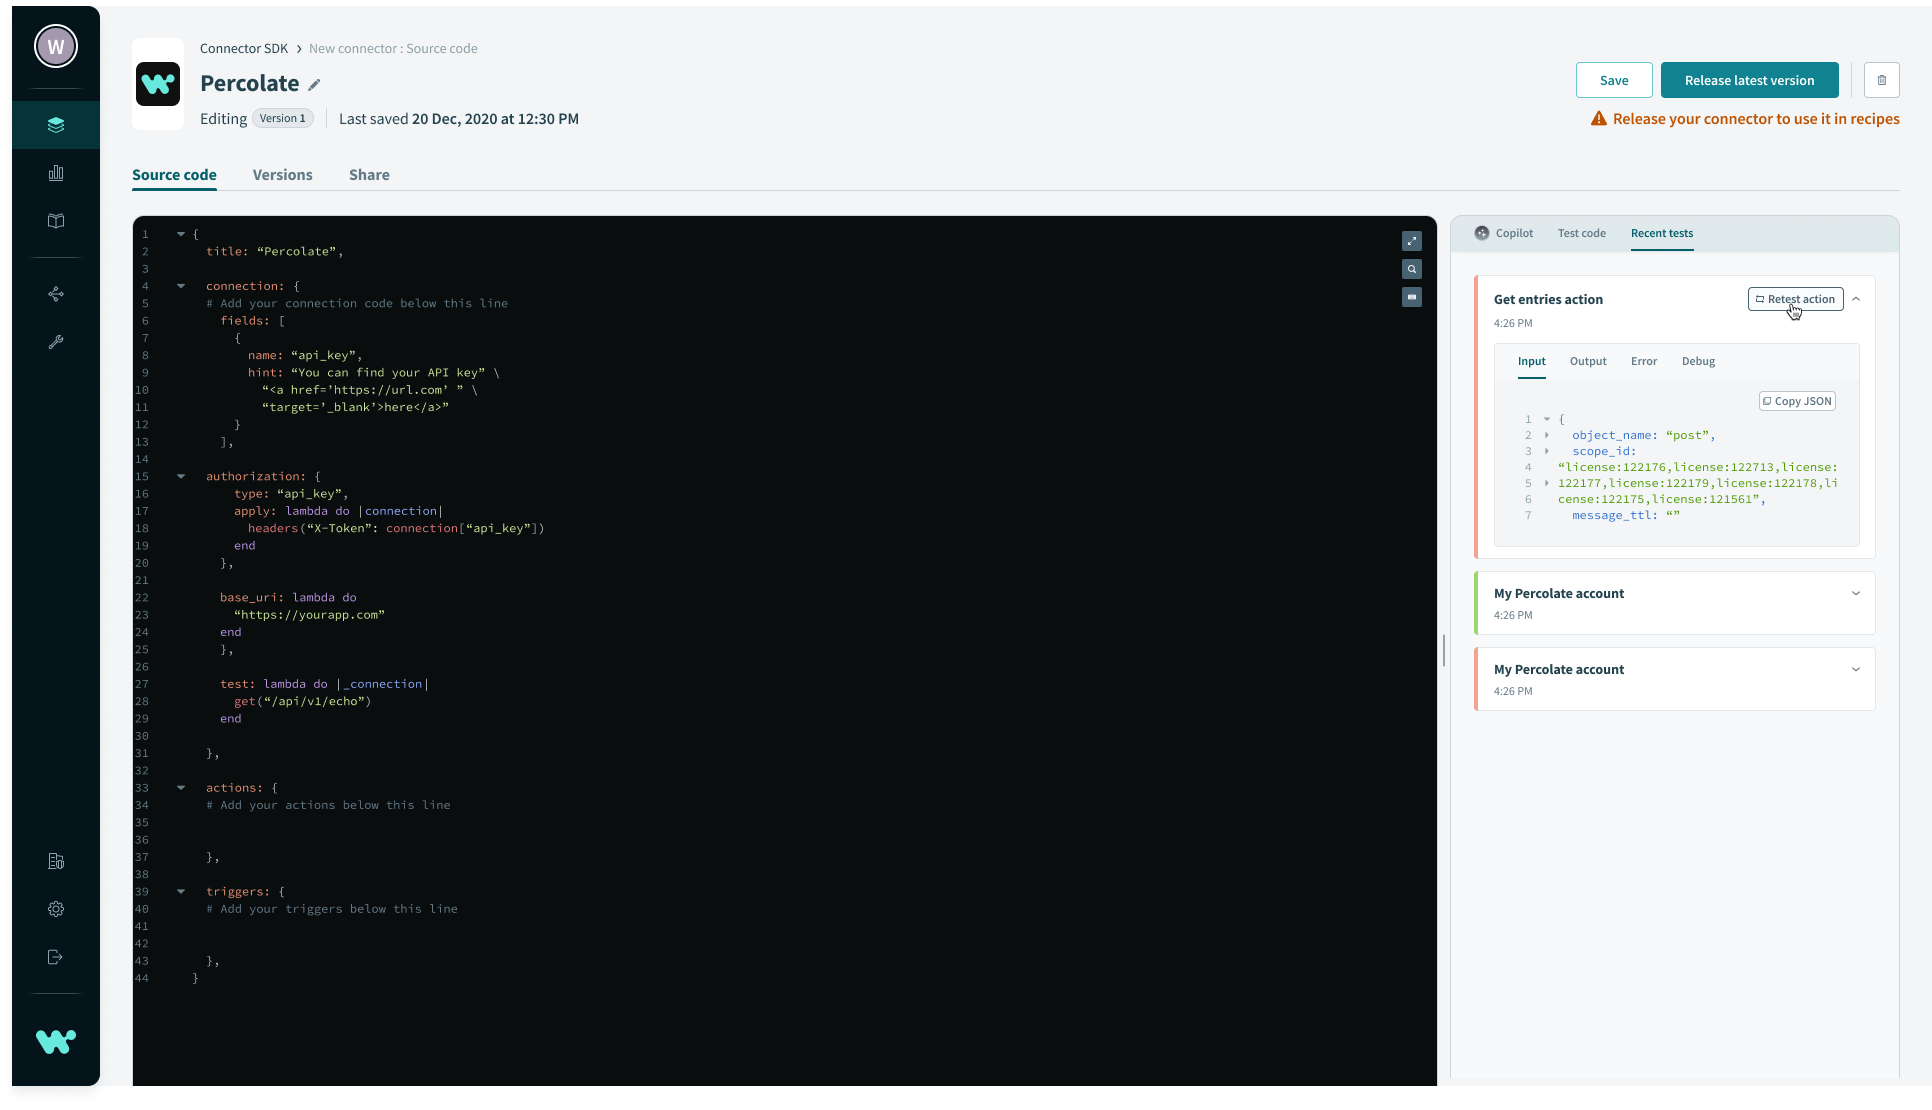Fold the actions block at line 33
Image resolution: width=1932 pixels, height=1110 pixels.
(181, 788)
